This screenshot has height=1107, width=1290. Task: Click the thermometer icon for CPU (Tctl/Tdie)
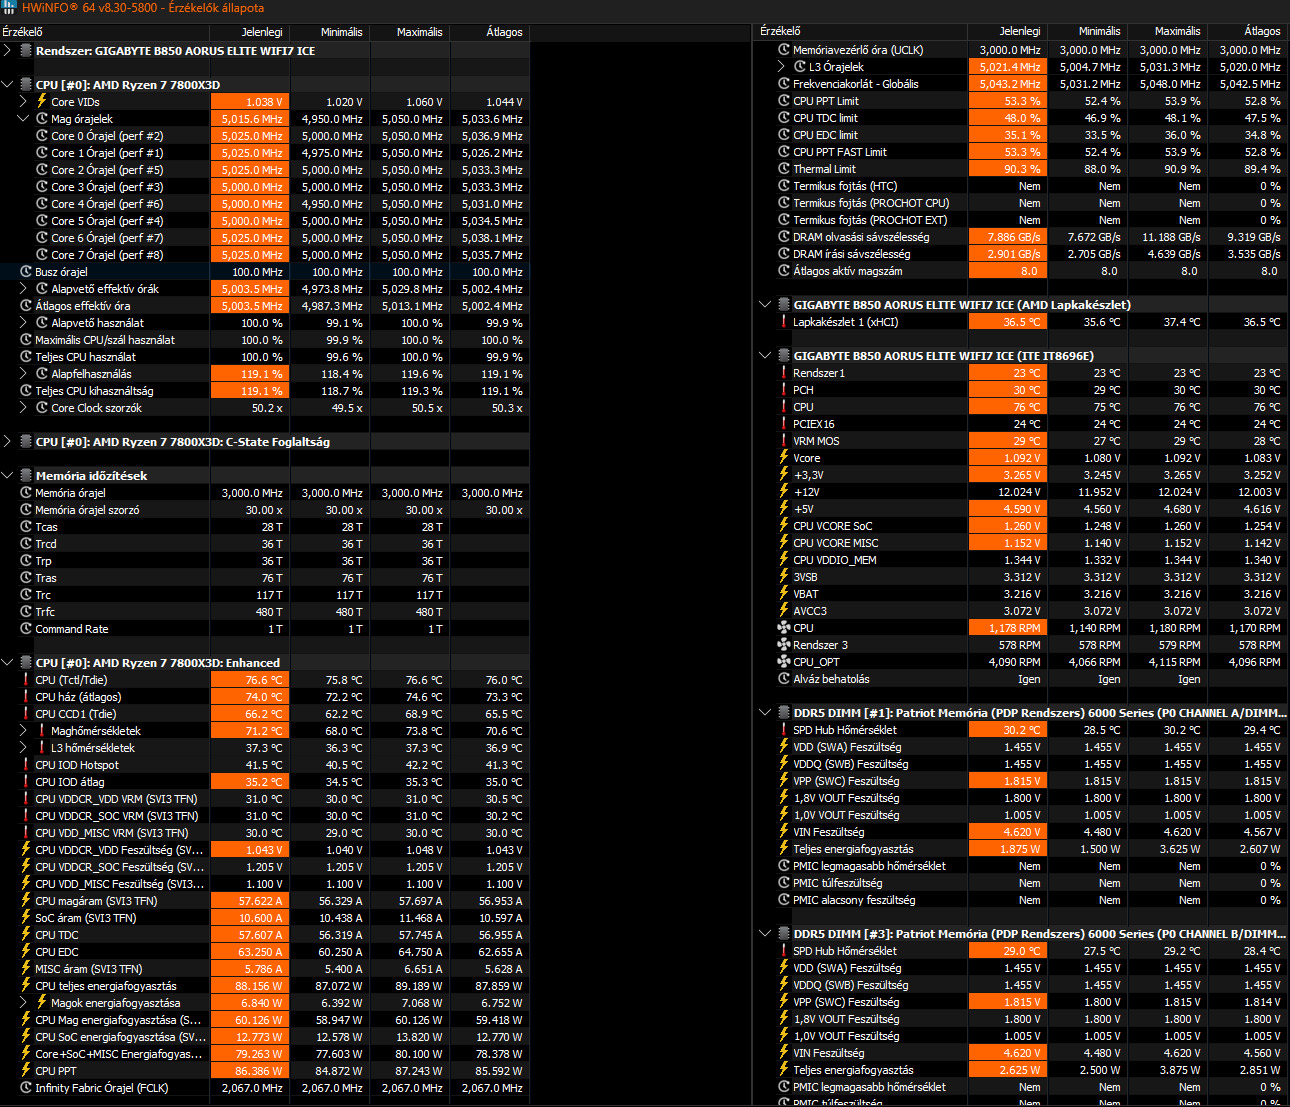[x=26, y=679]
